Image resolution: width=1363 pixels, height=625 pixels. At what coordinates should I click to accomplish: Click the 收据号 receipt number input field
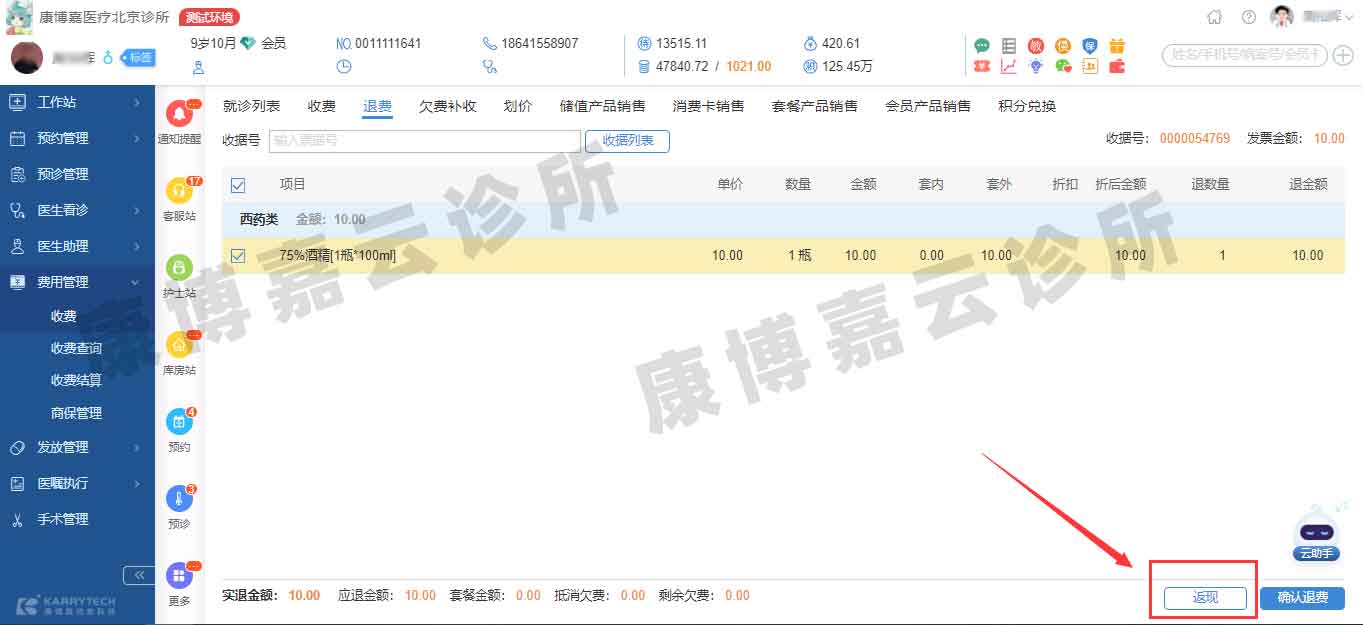(424, 141)
